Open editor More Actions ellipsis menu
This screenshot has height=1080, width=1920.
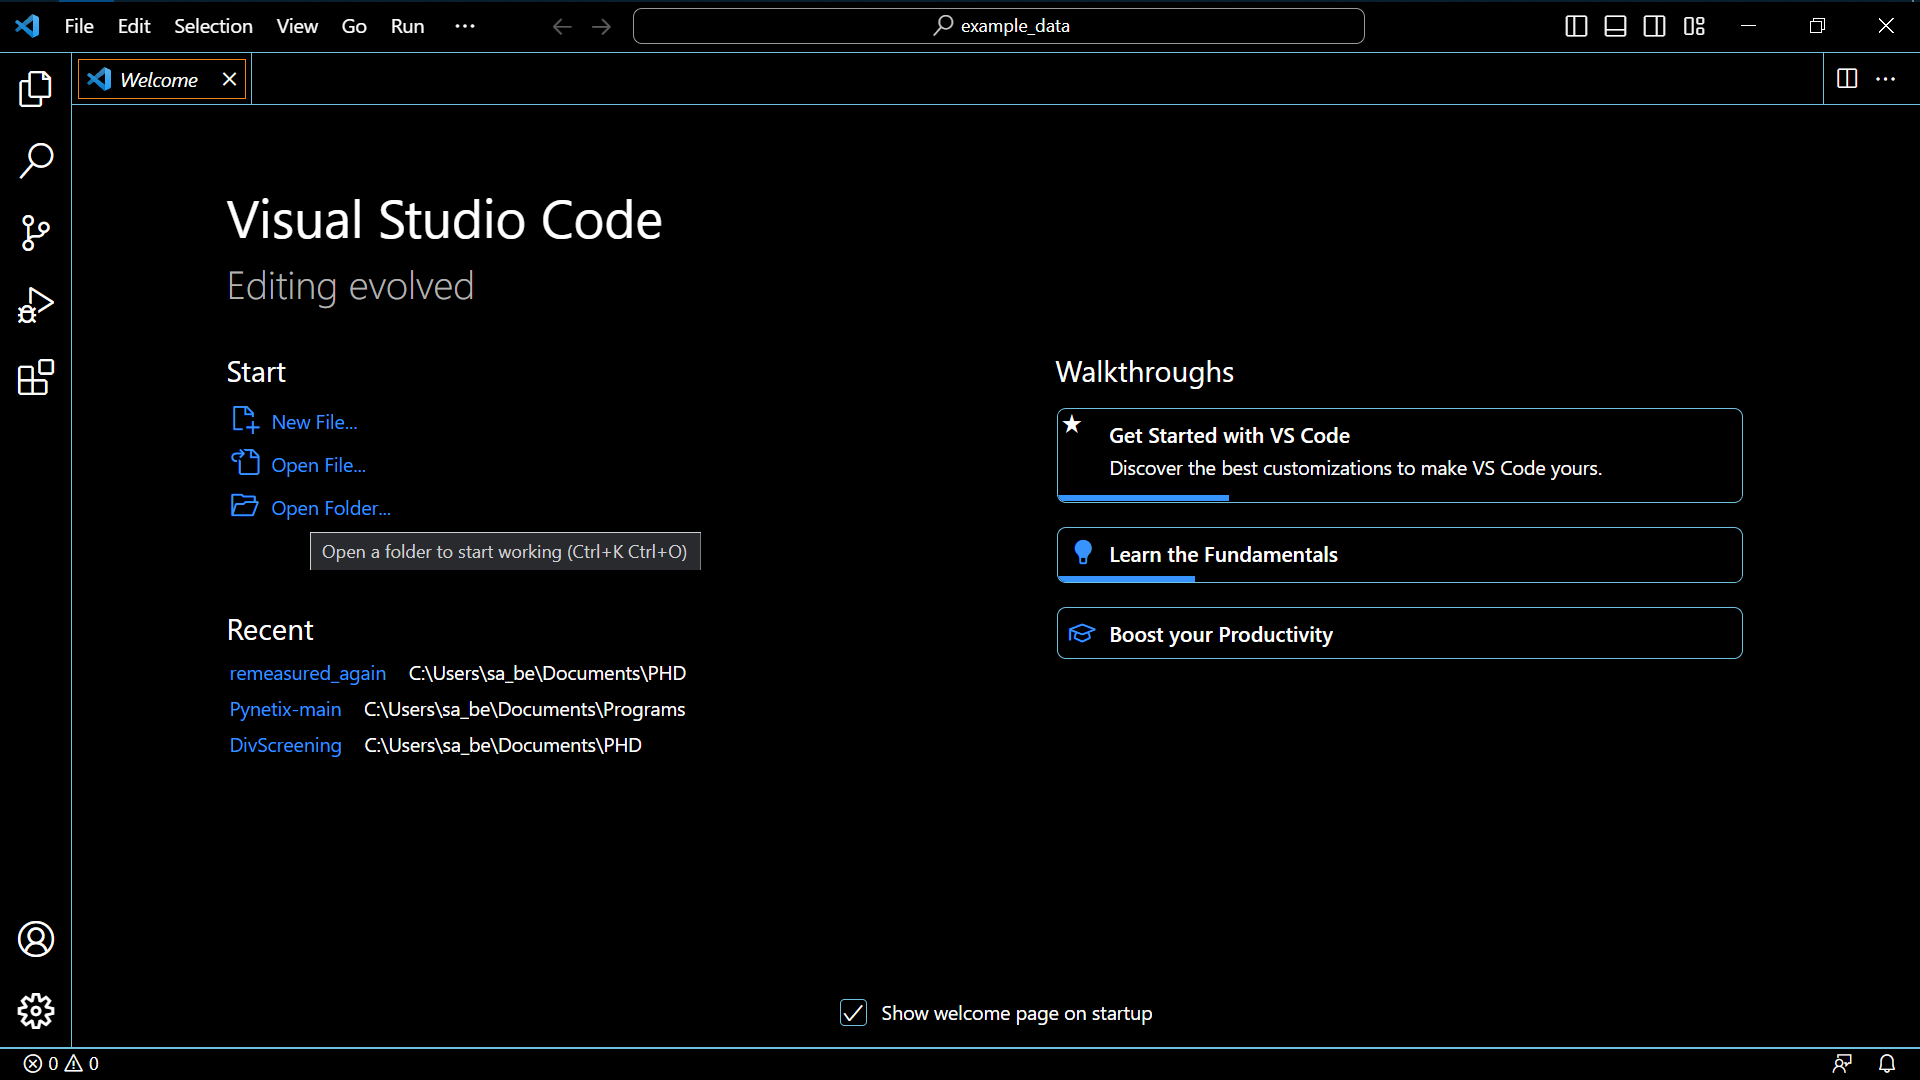(1885, 79)
